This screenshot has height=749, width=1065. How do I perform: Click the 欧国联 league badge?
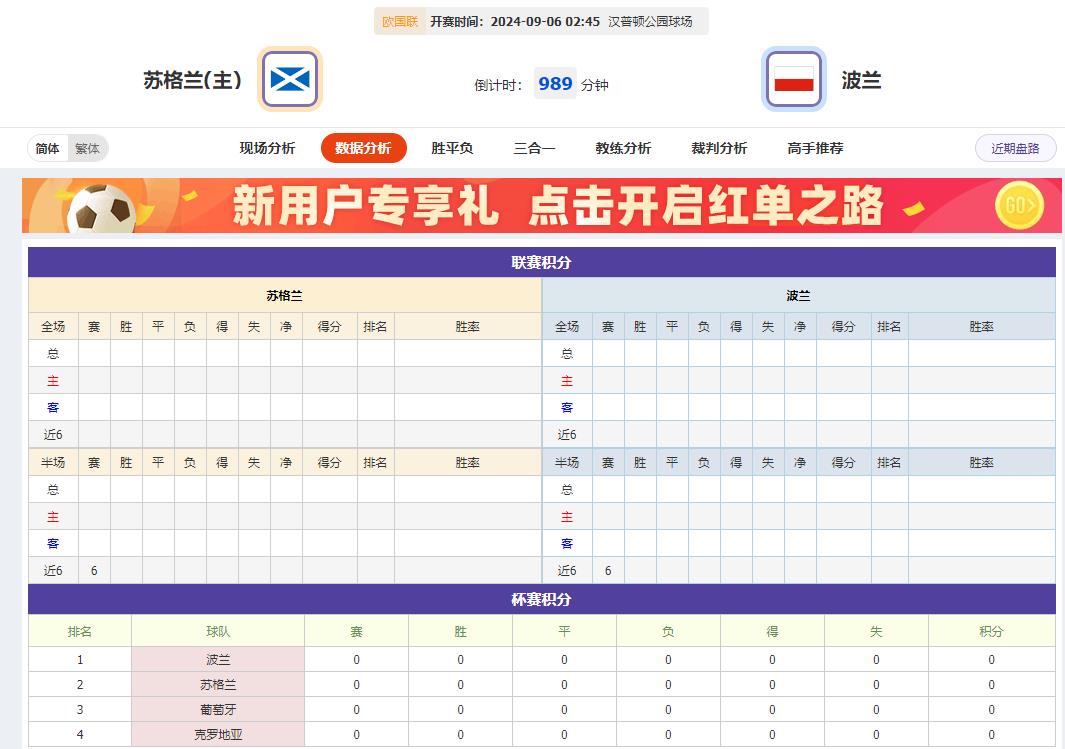pos(400,20)
